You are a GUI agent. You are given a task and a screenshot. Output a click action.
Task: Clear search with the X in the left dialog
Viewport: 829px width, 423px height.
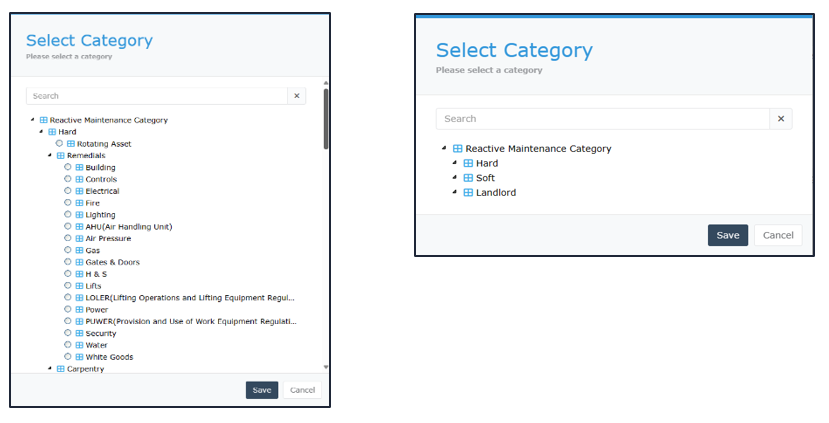(297, 96)
